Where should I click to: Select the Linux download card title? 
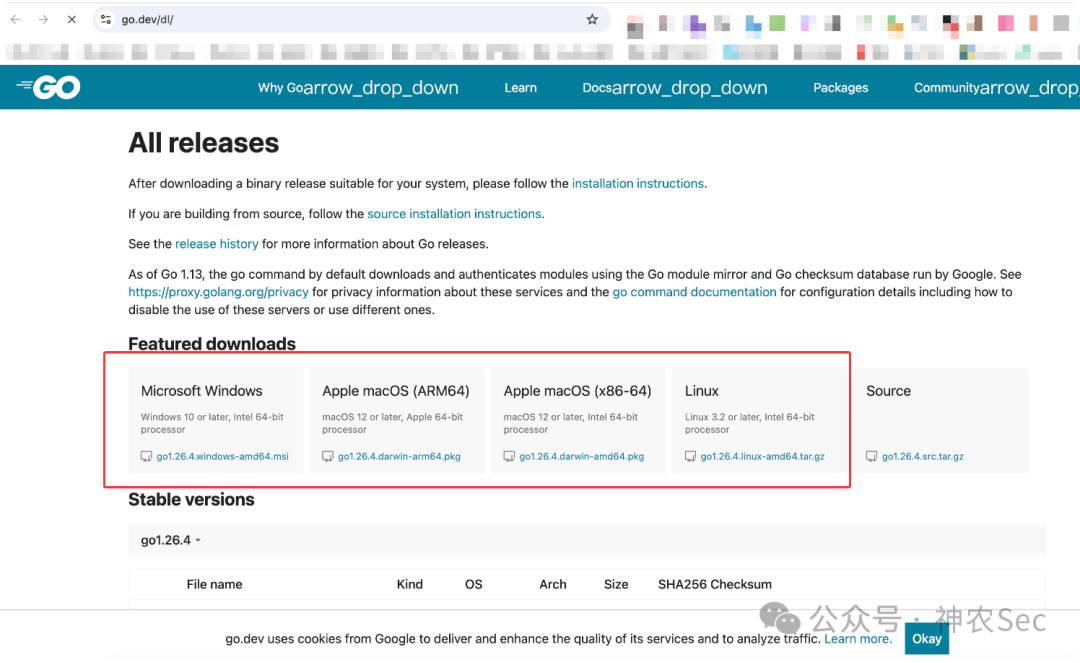pyautogui.click(x=702, y=391)
